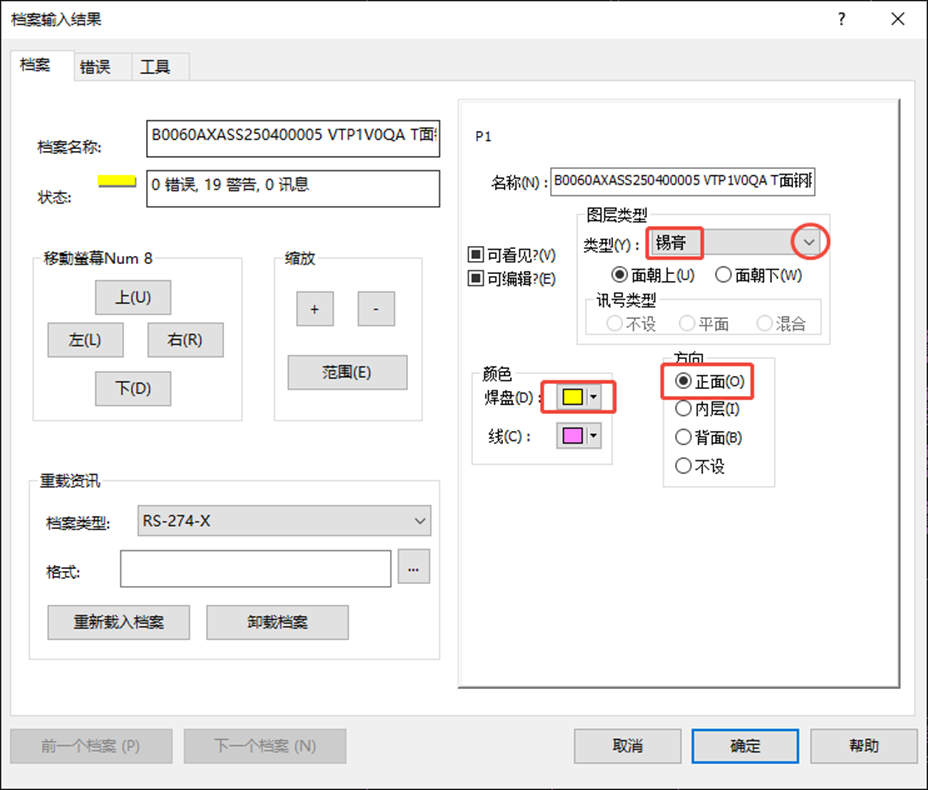
Task: Pick the yellow 焊盘 color swatch
Action: (572, 397)
